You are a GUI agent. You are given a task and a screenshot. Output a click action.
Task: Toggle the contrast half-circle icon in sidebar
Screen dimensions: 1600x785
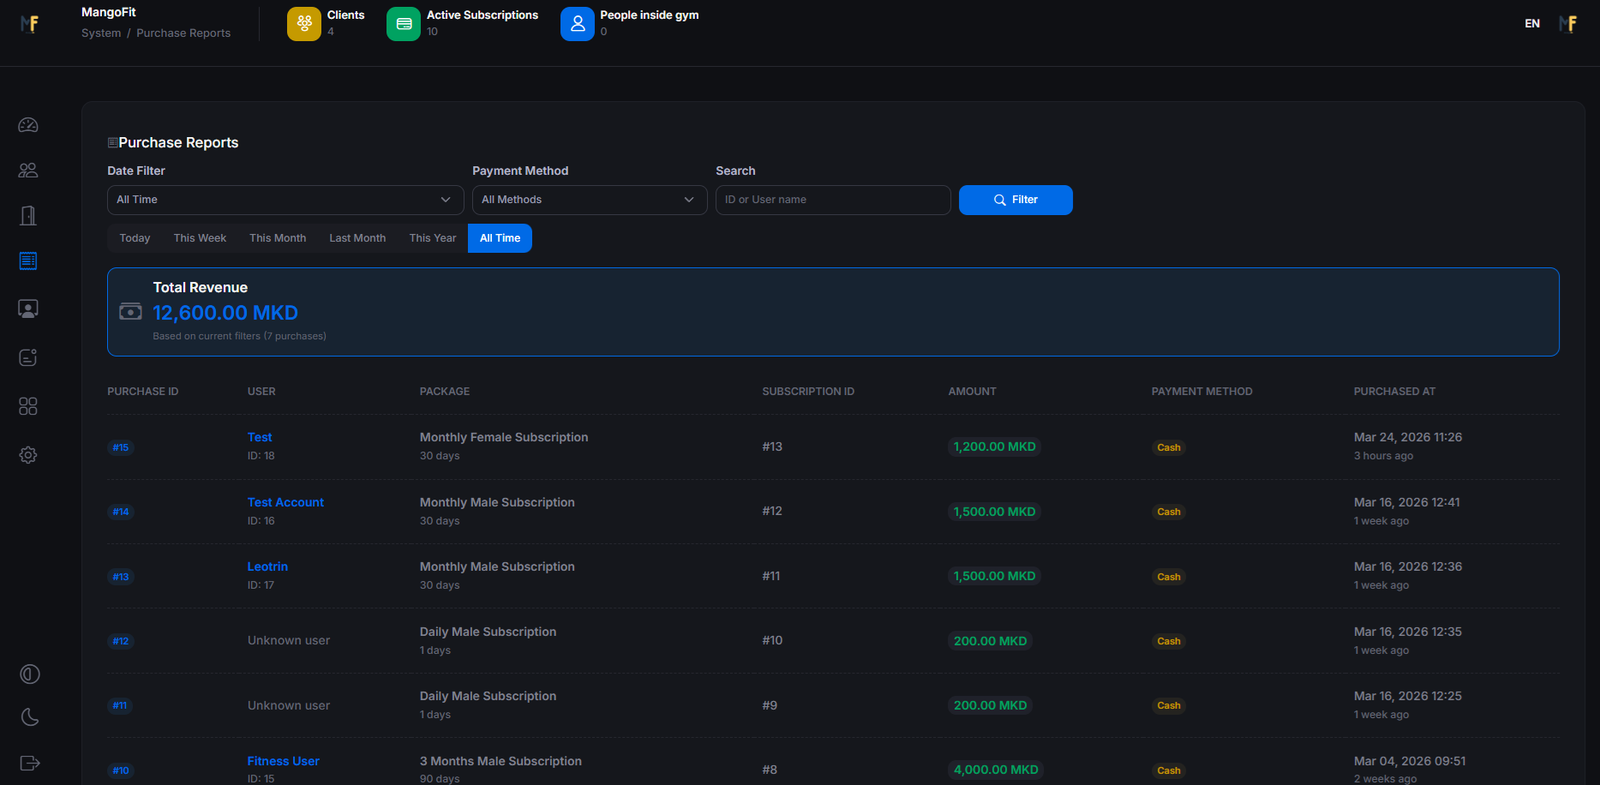click(30, 674)
